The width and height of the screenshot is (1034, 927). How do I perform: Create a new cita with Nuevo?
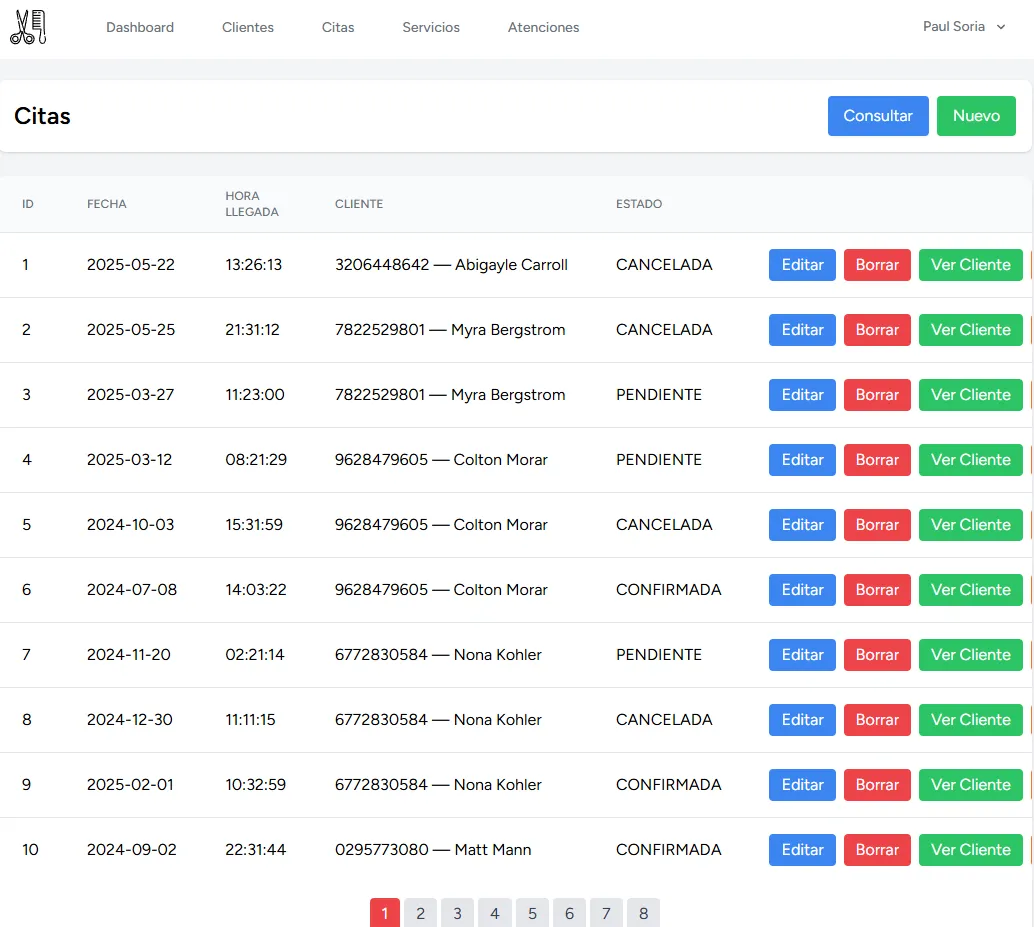[x=975, y=116]
